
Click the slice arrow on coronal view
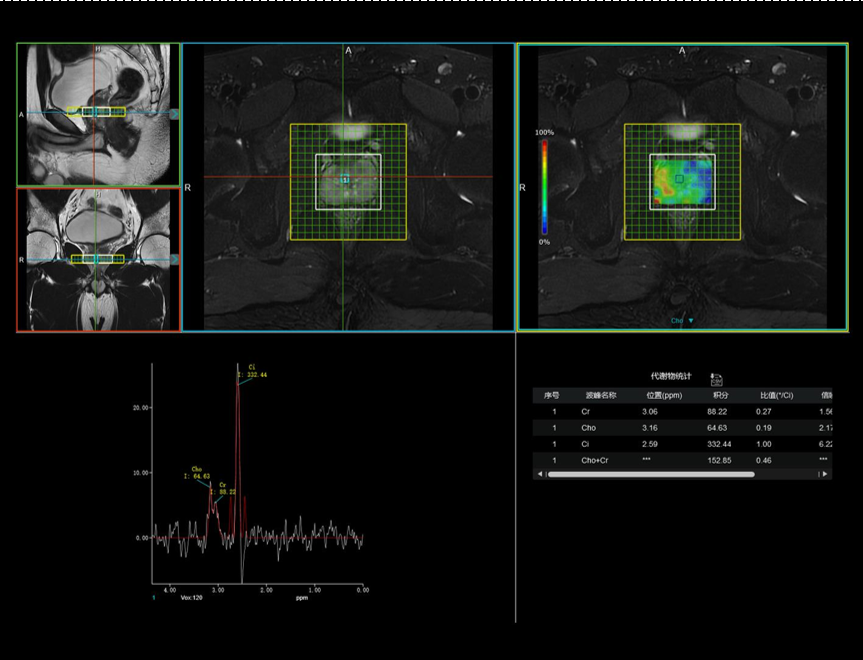coord(174,260)
